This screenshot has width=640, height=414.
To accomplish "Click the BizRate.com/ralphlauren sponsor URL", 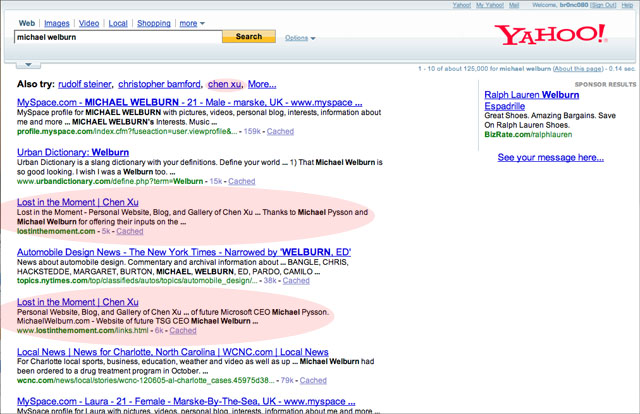I will pyautogui.click(x=528, y=135).
